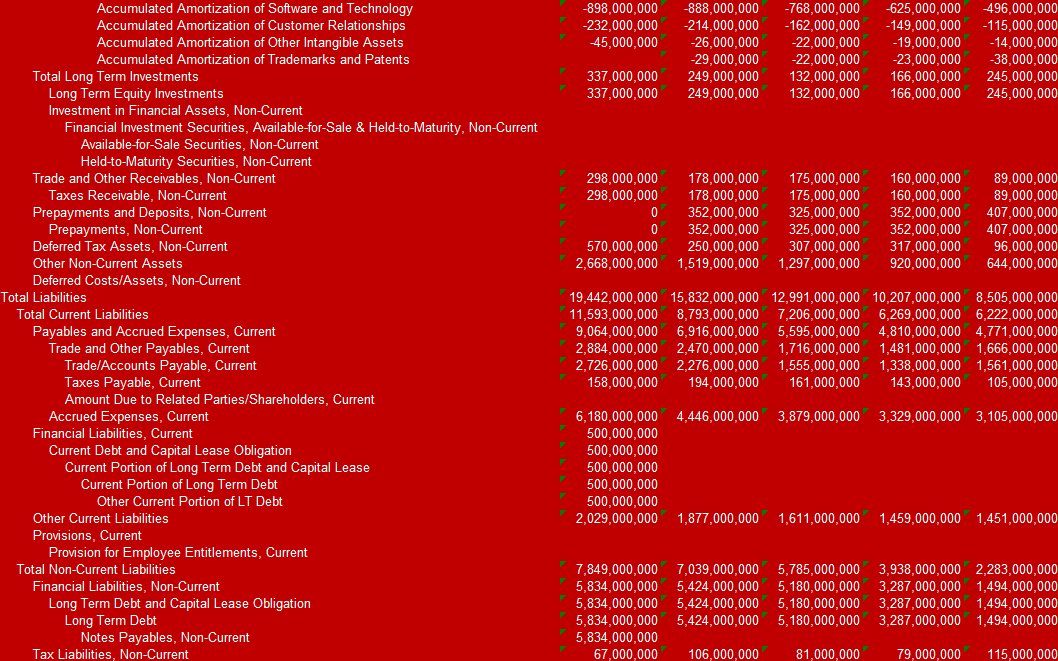The image size is (1058, 661).
Task: Select 'Deferred Costs/Assets, Non-Current' label
Action: coord(136,281)
